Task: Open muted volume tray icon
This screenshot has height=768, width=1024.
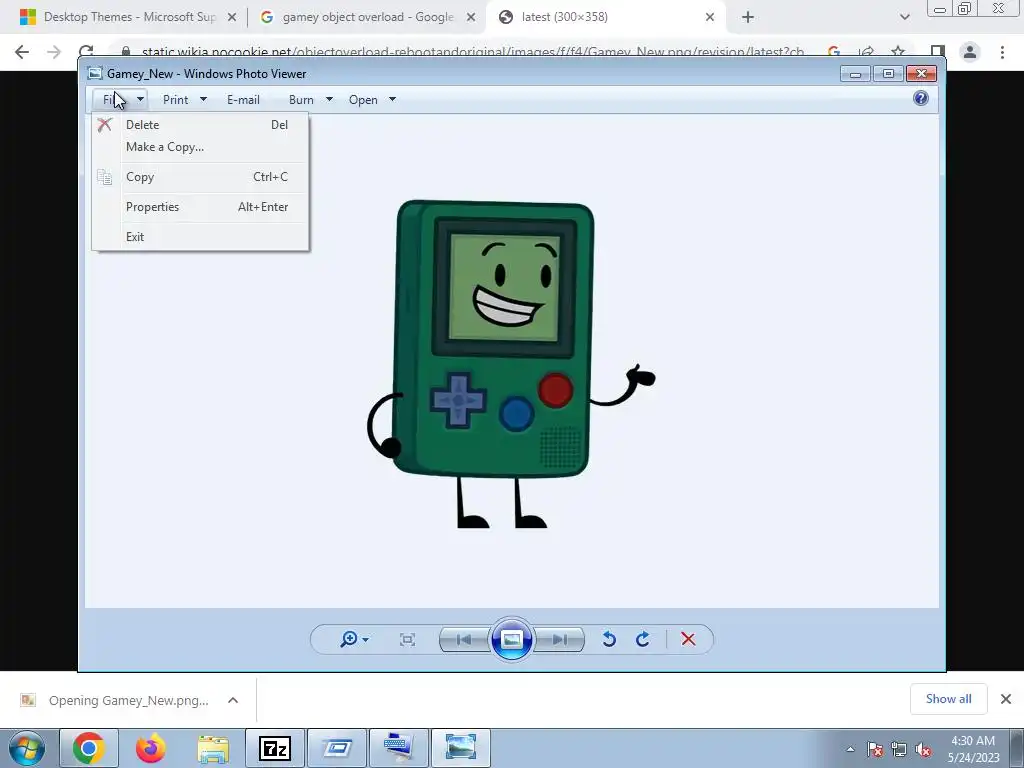Action: point(923,749)
